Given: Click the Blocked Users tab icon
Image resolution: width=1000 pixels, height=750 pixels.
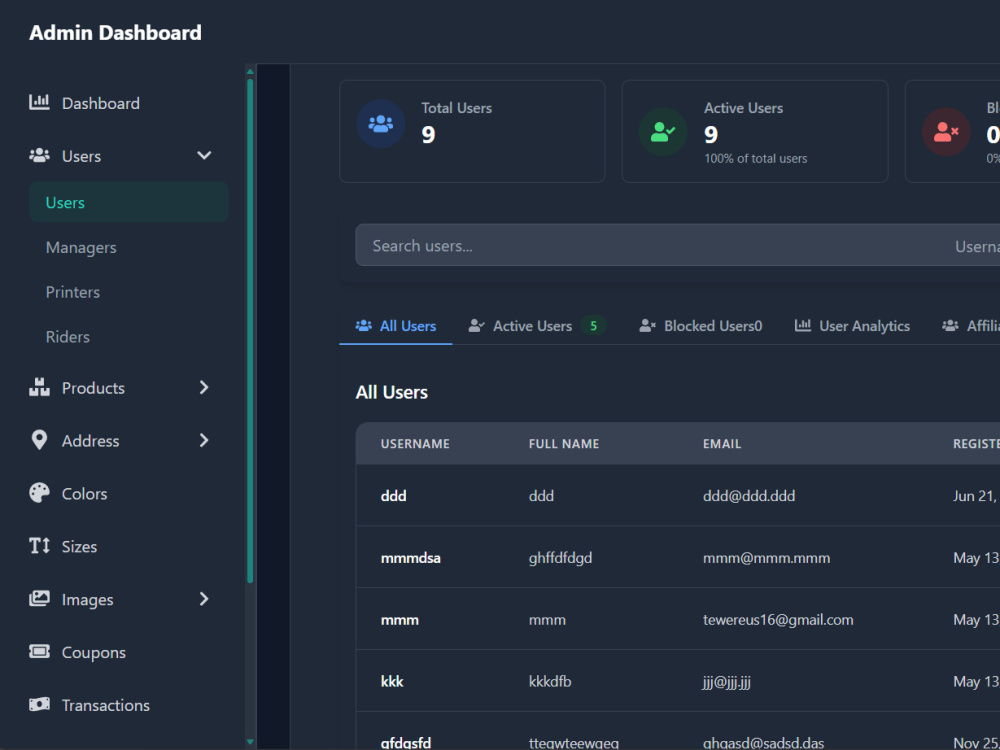Looking at the screenshot, I should tap(647, 326).
